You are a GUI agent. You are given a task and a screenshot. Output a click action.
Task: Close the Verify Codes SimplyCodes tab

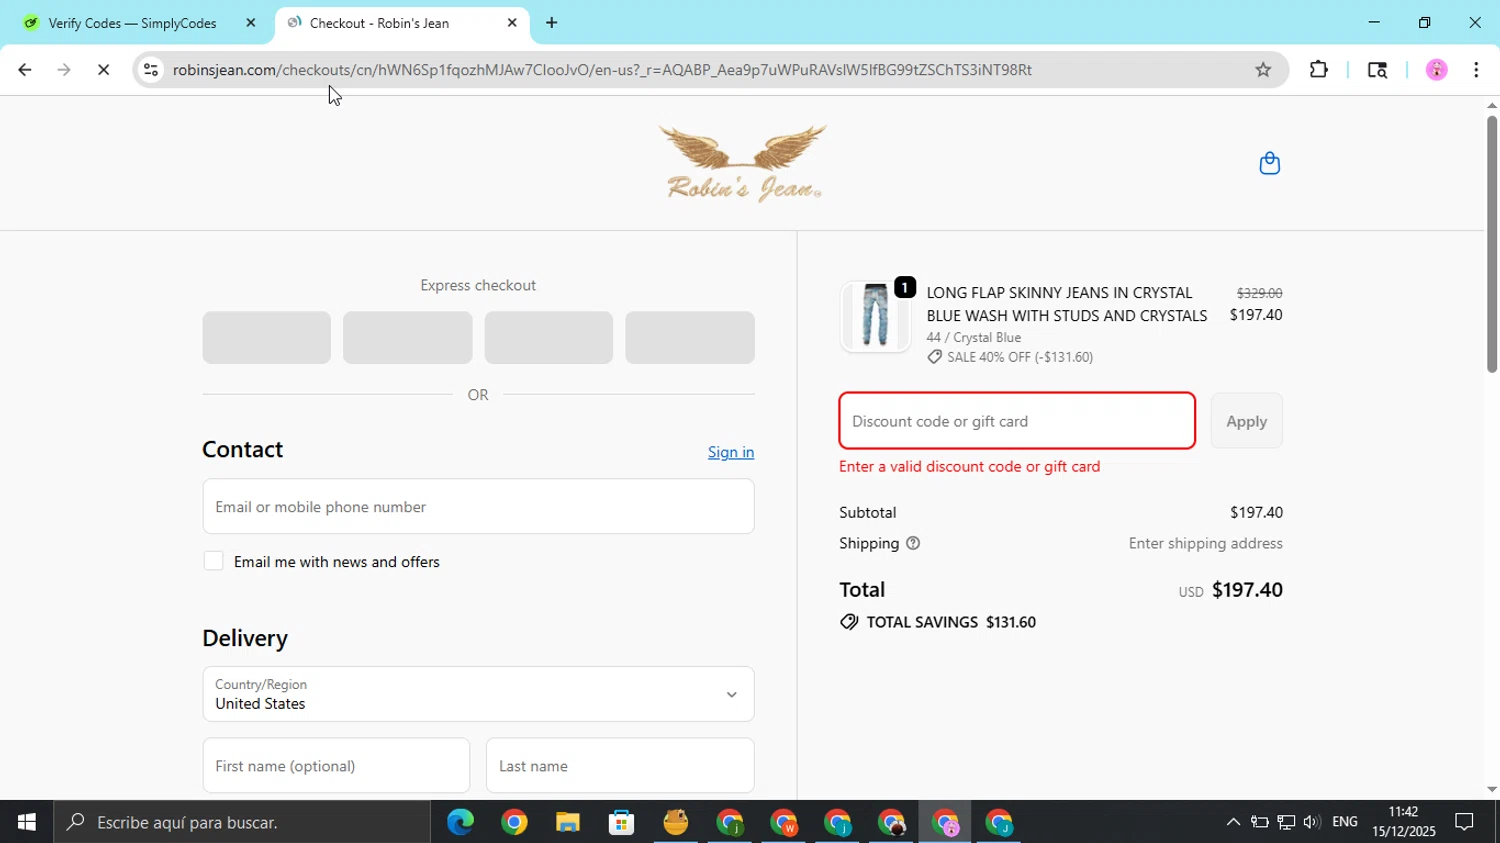click(251, 23)
